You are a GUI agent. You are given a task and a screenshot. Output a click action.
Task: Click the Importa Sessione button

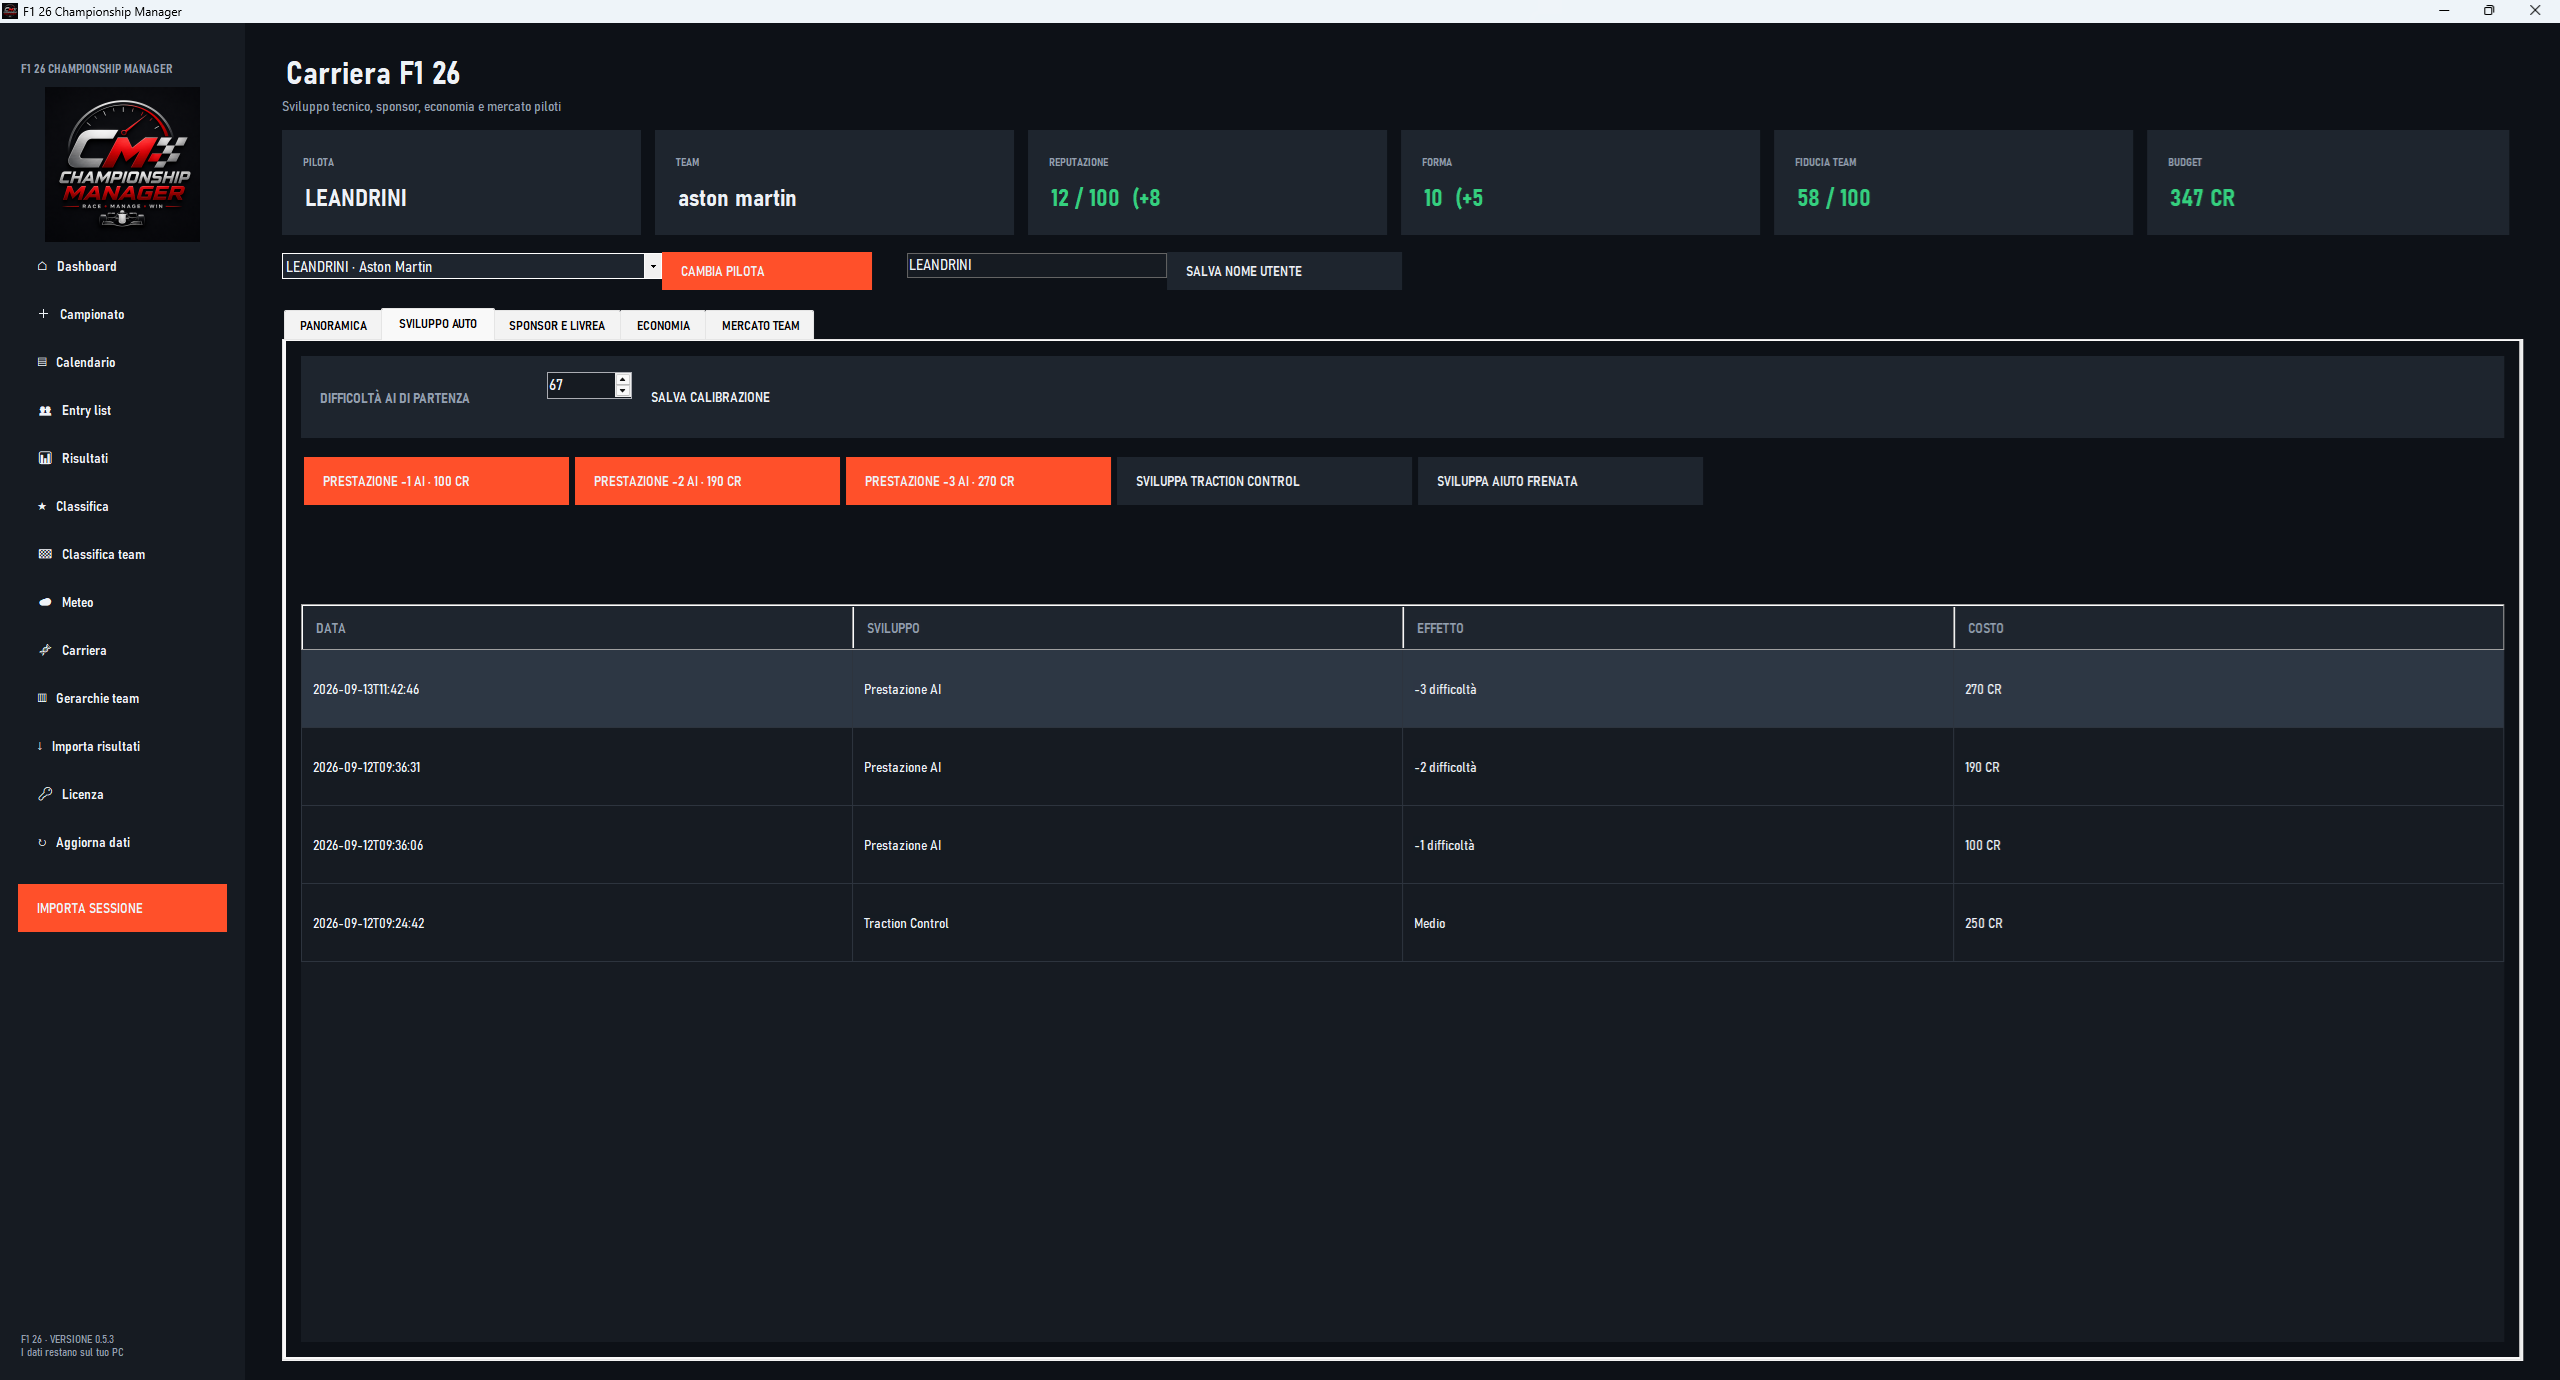point(122,908)
